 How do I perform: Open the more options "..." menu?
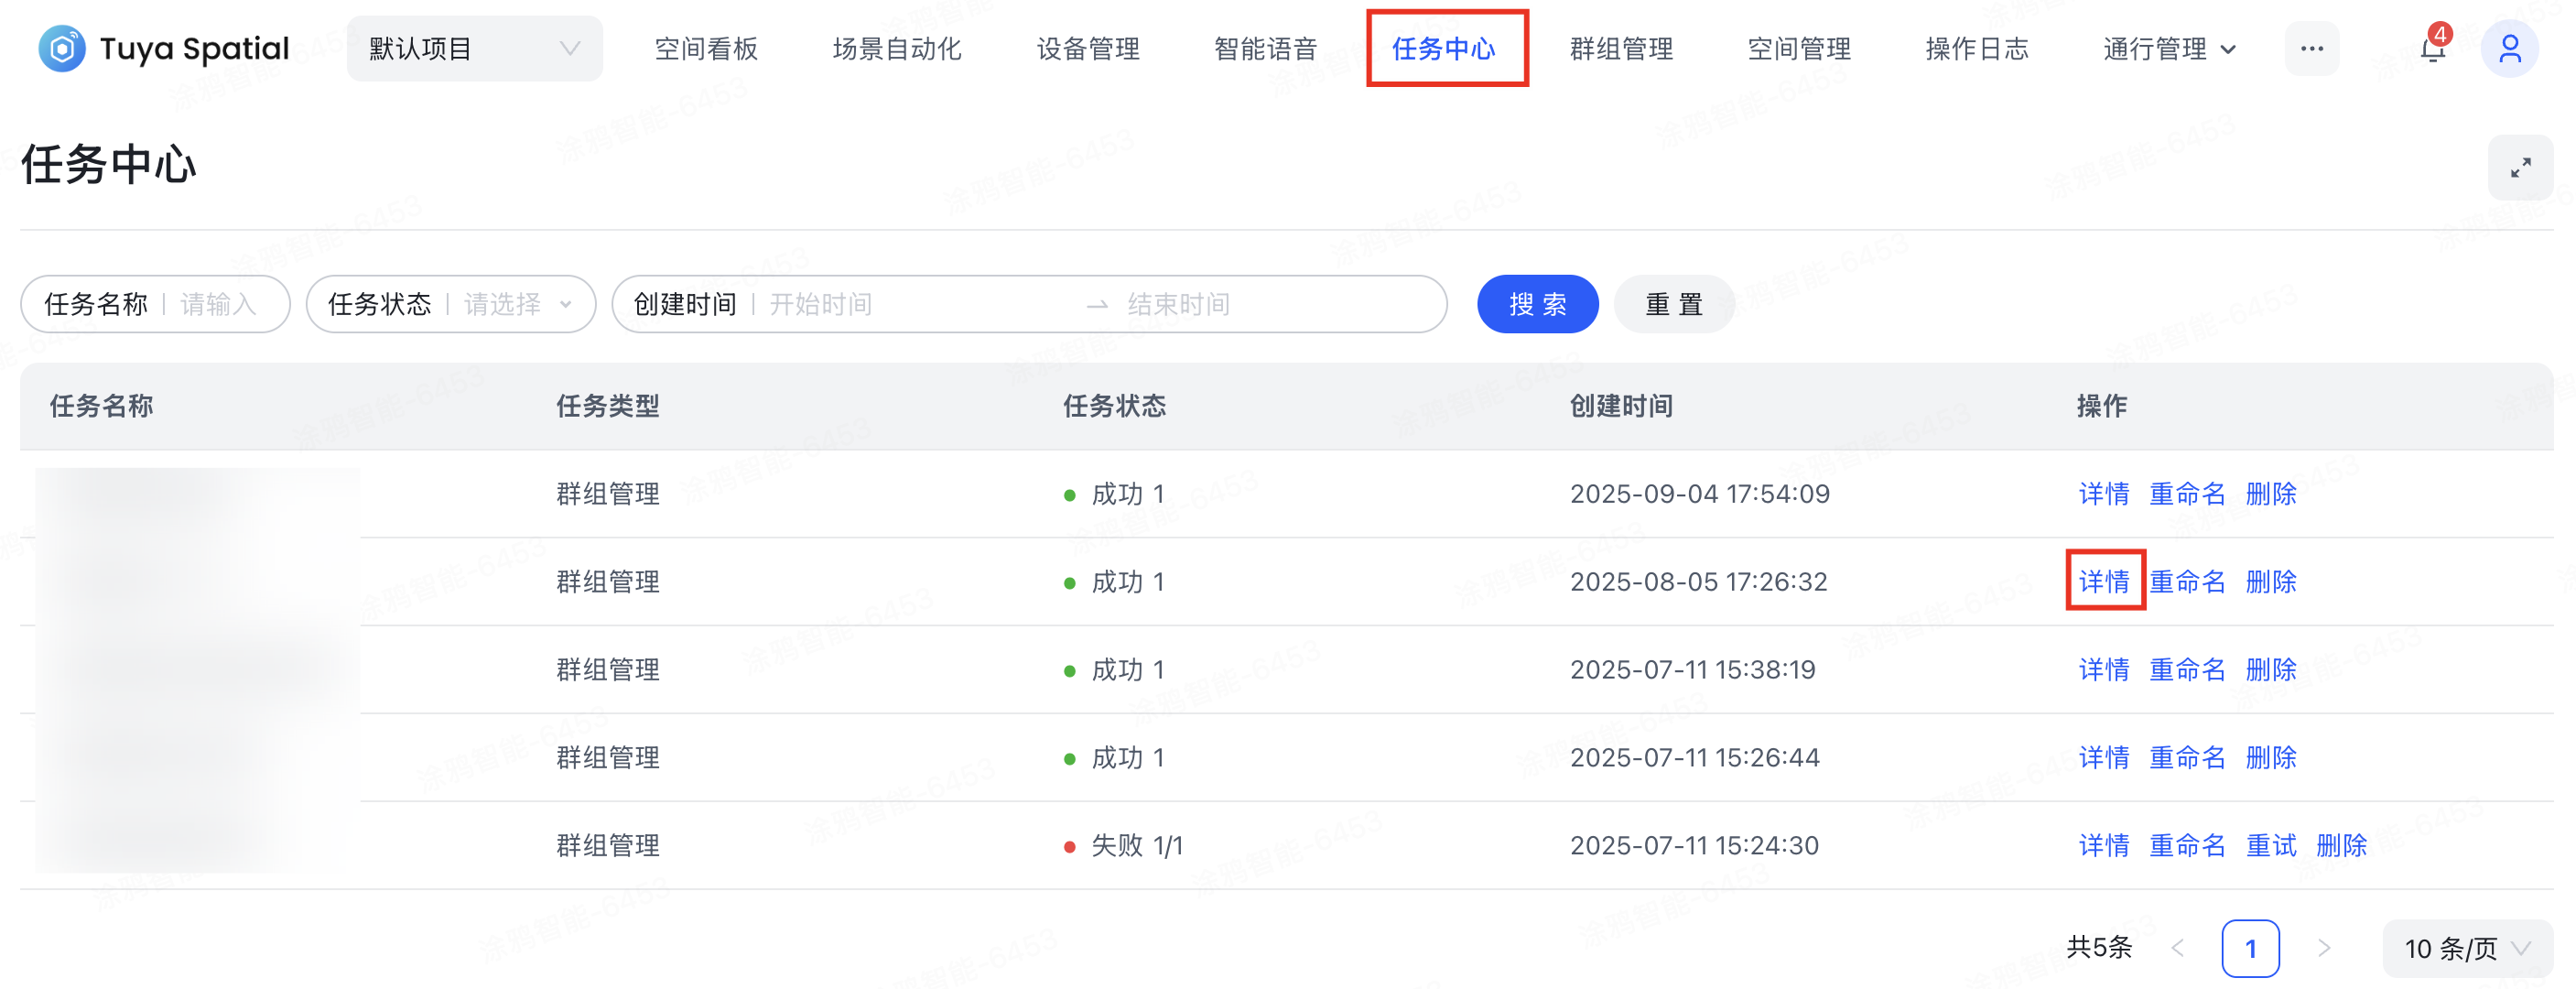[x=2311, y=47]
